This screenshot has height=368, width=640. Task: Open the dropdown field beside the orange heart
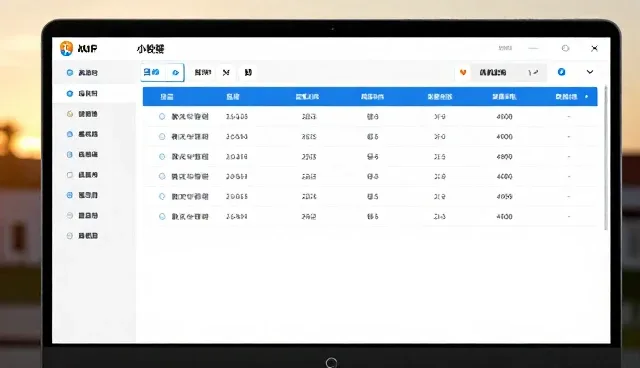click(509, 73)
